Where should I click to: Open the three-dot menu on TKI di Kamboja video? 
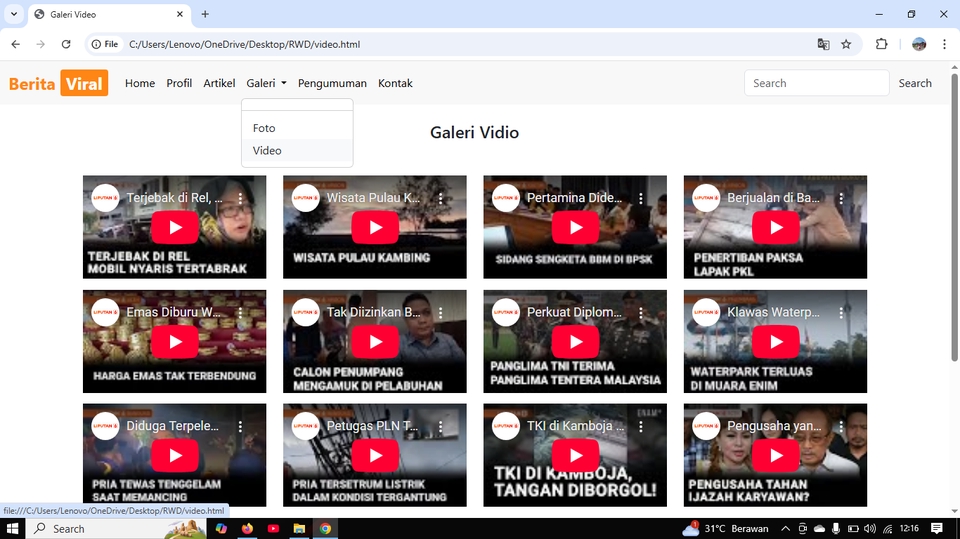pos(641,426)
